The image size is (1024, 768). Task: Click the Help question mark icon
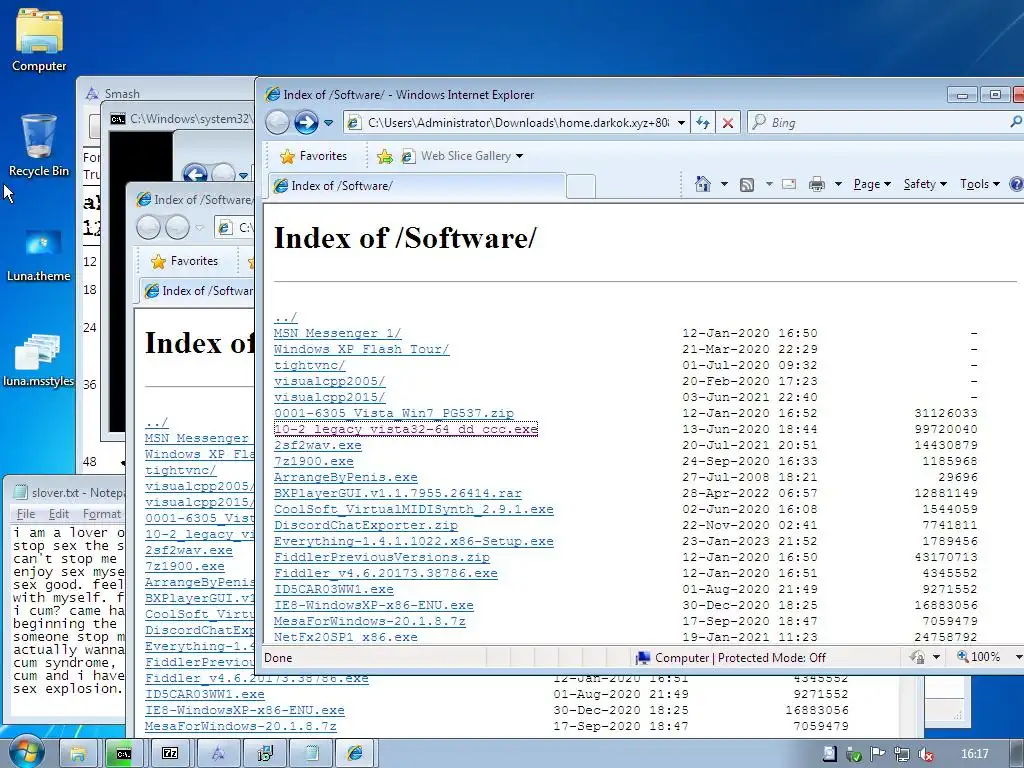point(1017,184)
